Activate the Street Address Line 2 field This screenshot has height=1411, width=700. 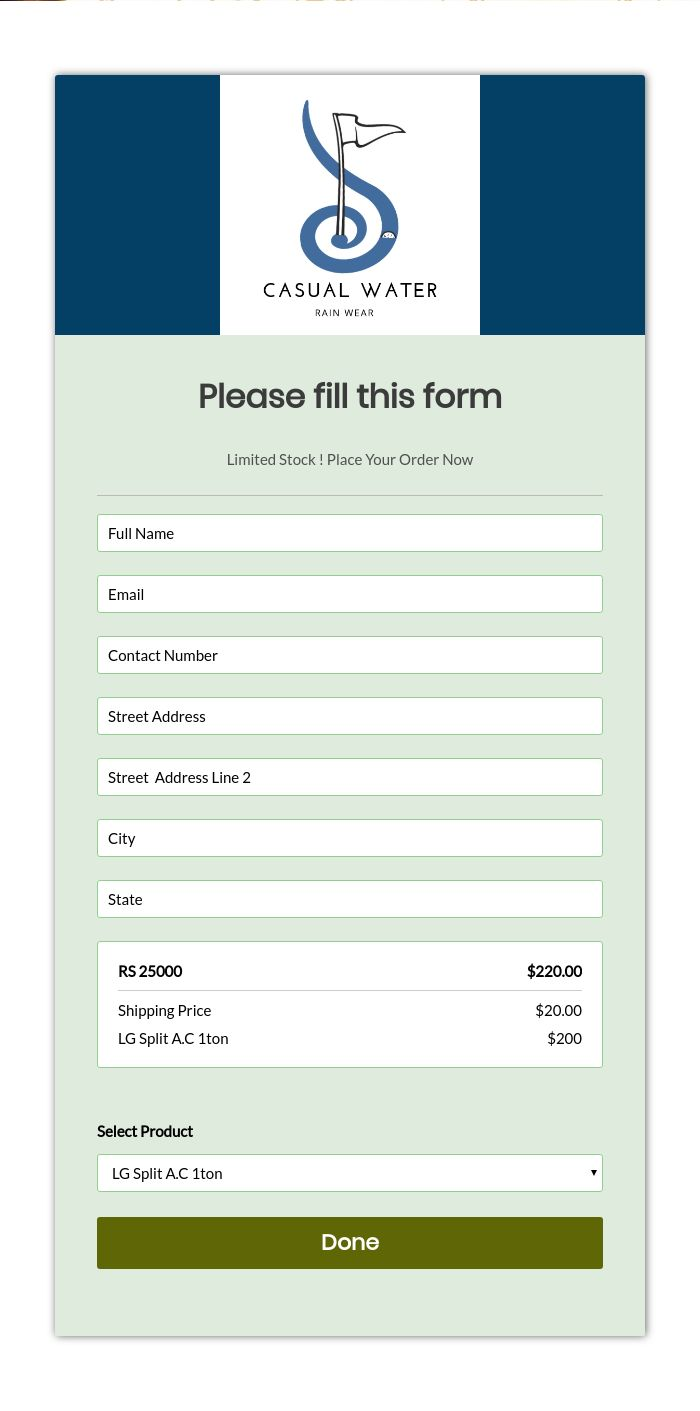[x=350, y=777]
